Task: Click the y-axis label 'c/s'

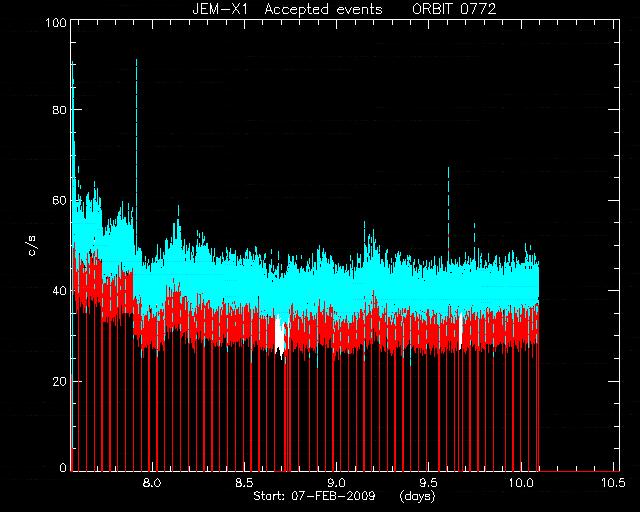Action: 33,245
